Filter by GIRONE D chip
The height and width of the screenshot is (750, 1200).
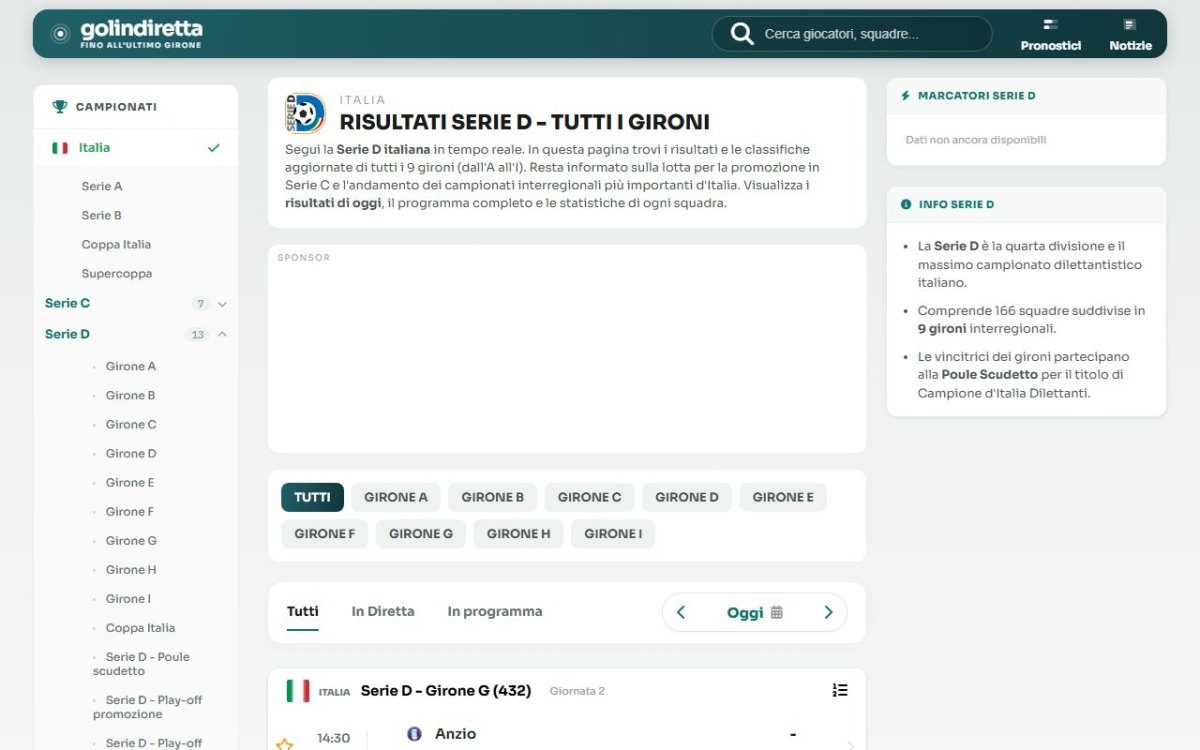687,497
